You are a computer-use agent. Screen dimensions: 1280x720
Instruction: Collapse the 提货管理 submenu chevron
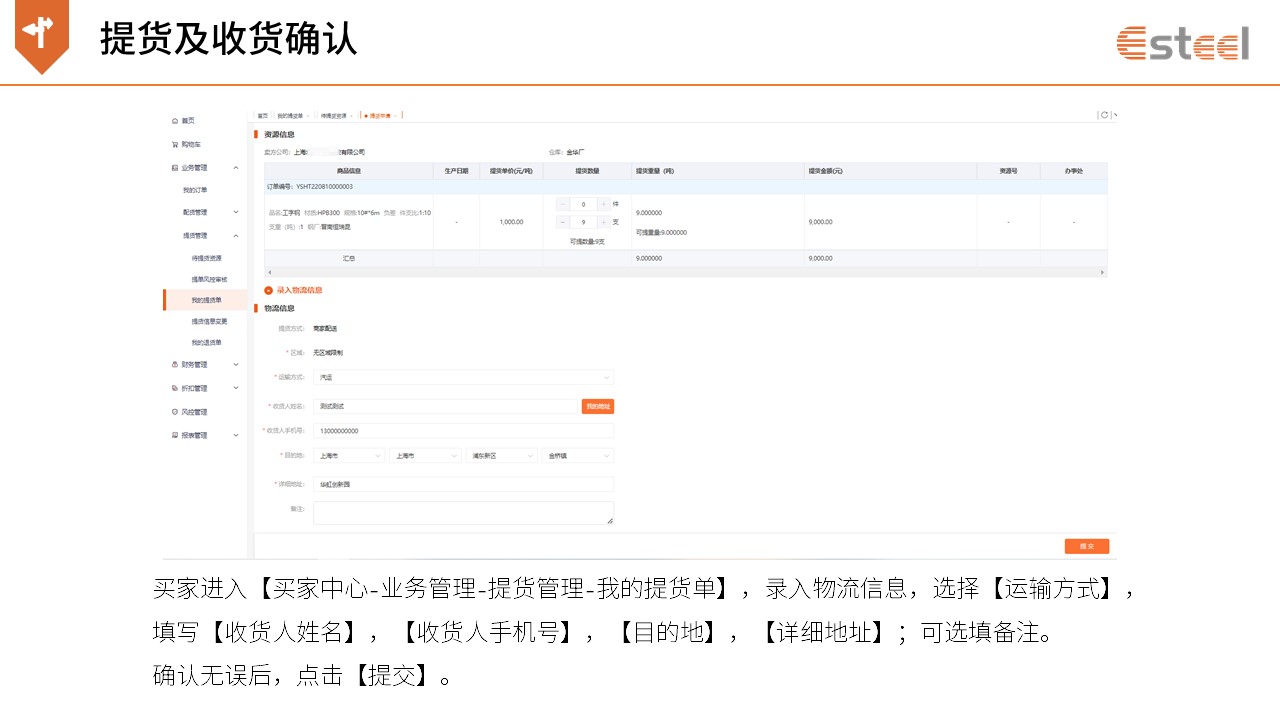(x=236, y=236)
